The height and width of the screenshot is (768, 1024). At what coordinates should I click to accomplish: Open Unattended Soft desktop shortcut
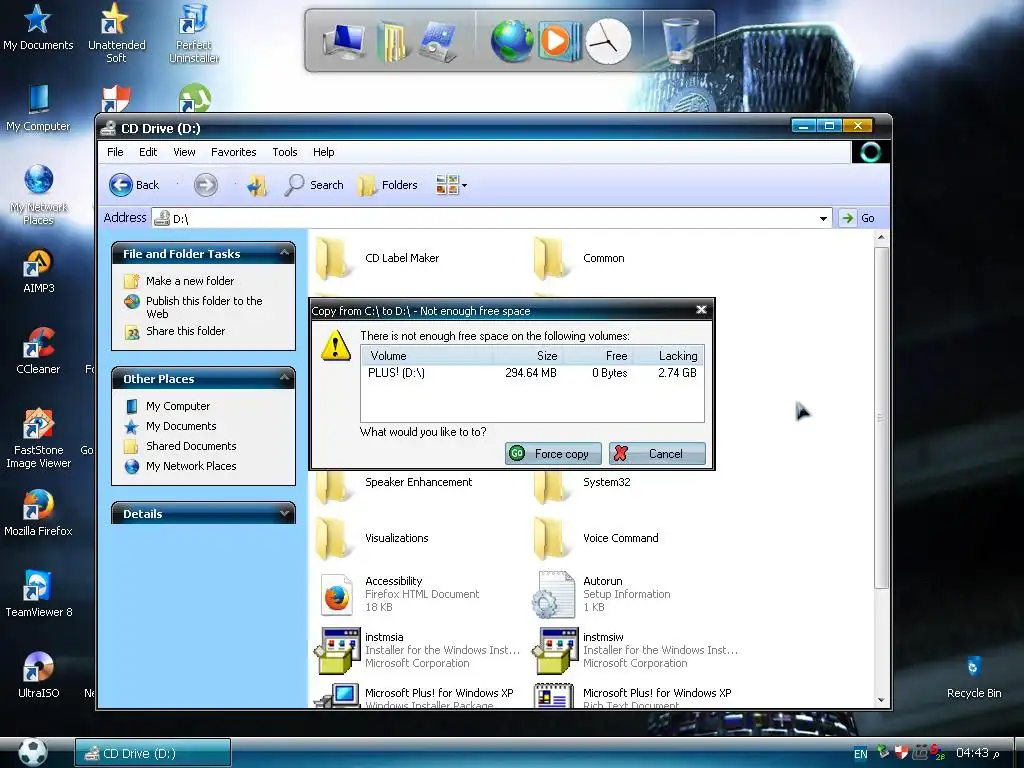[x=116, y=33]
